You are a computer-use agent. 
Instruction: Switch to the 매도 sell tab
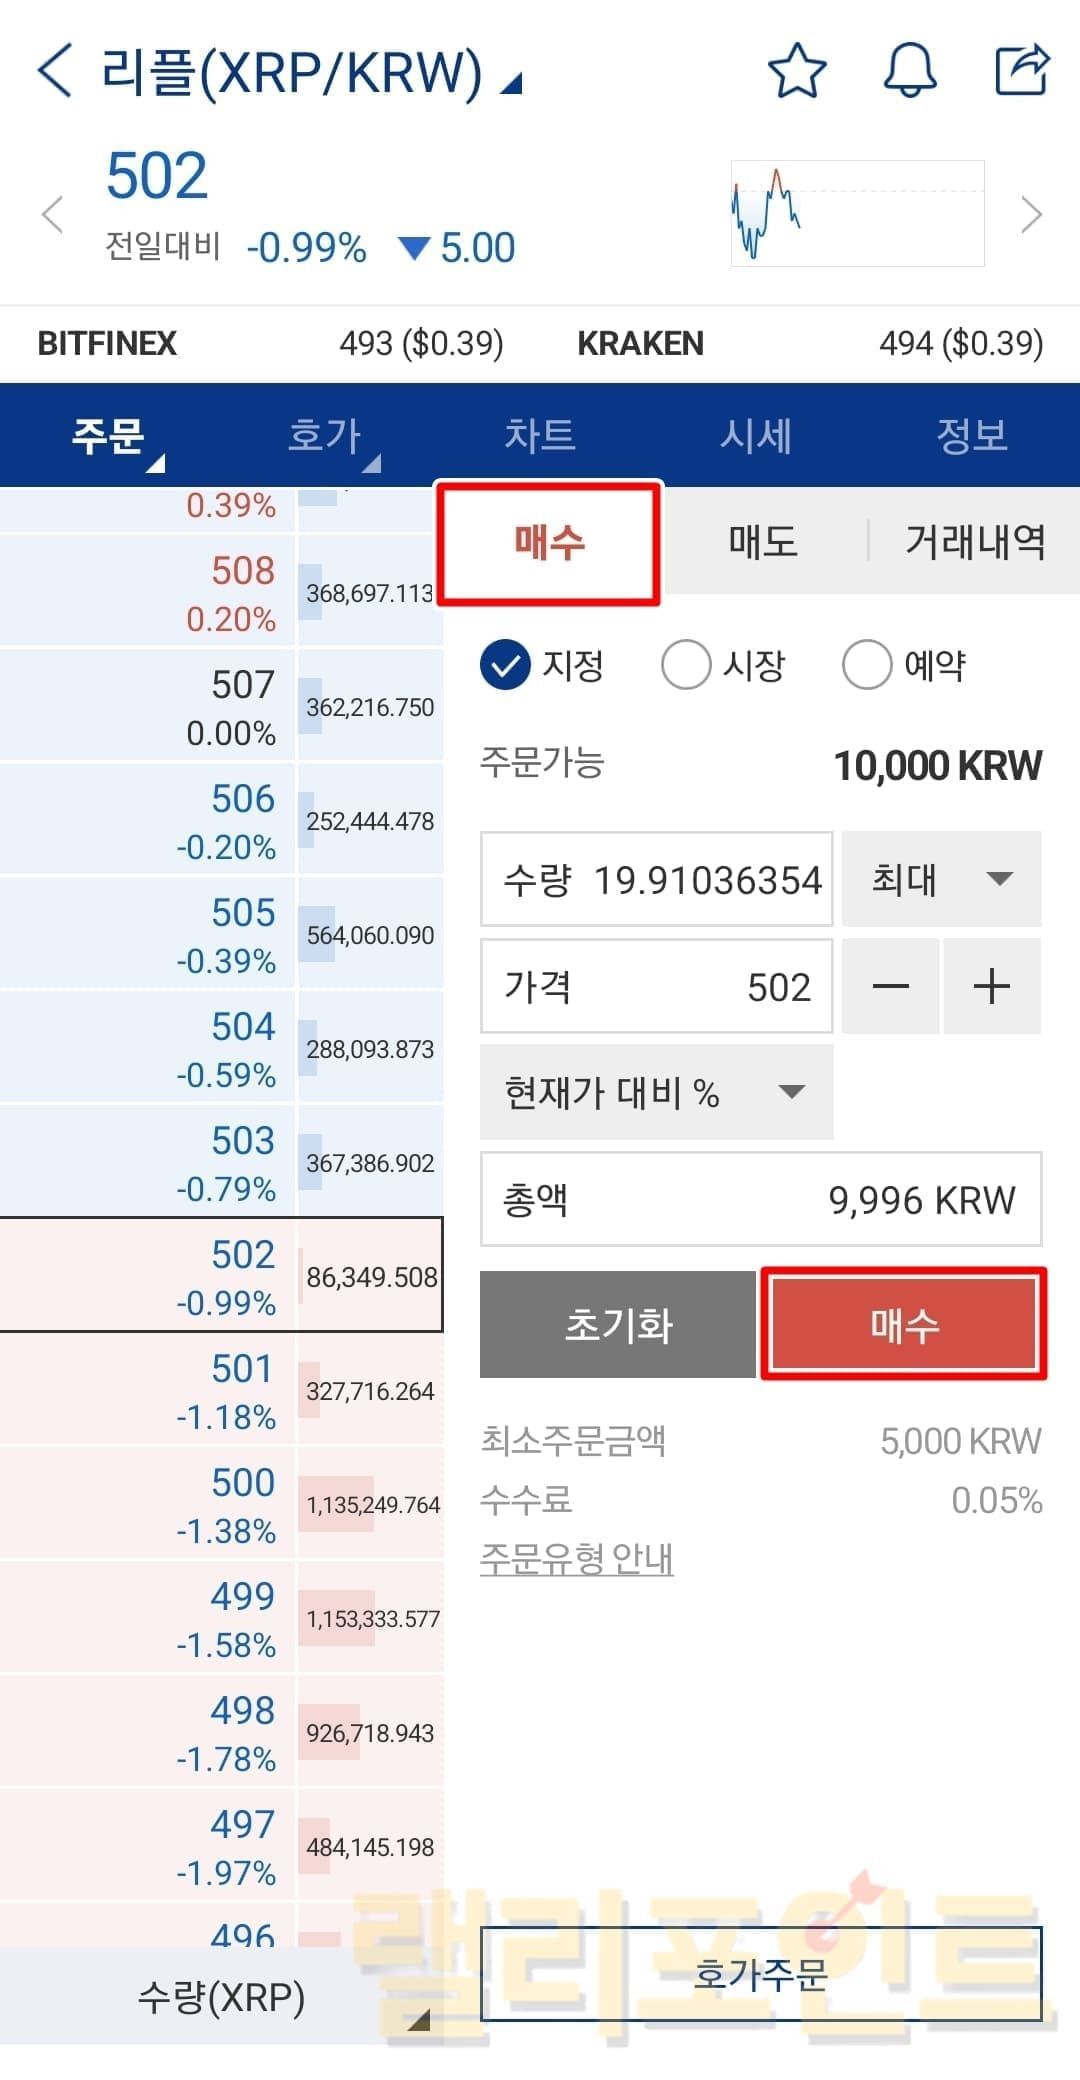pos(763,542)
